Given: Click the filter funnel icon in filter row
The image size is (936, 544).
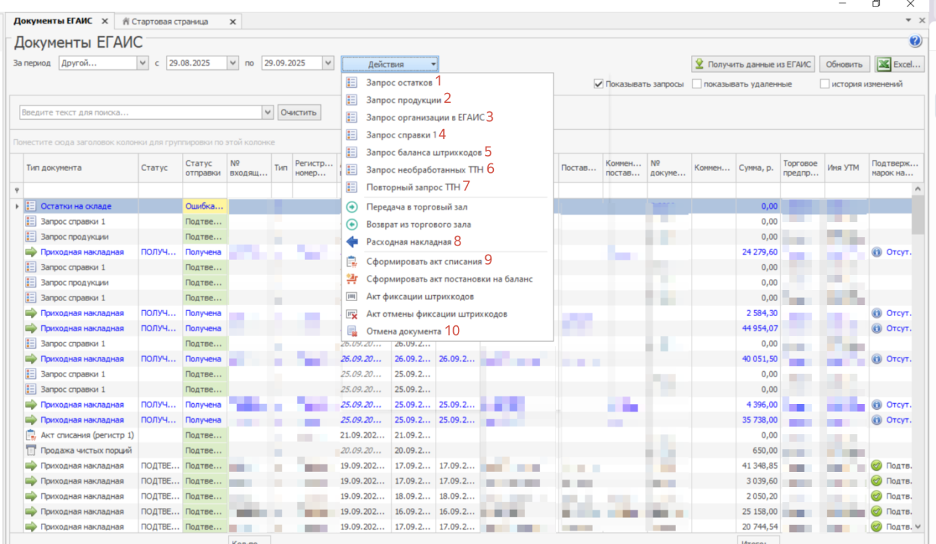Looking at the screenshot, I should pos(17,190).
